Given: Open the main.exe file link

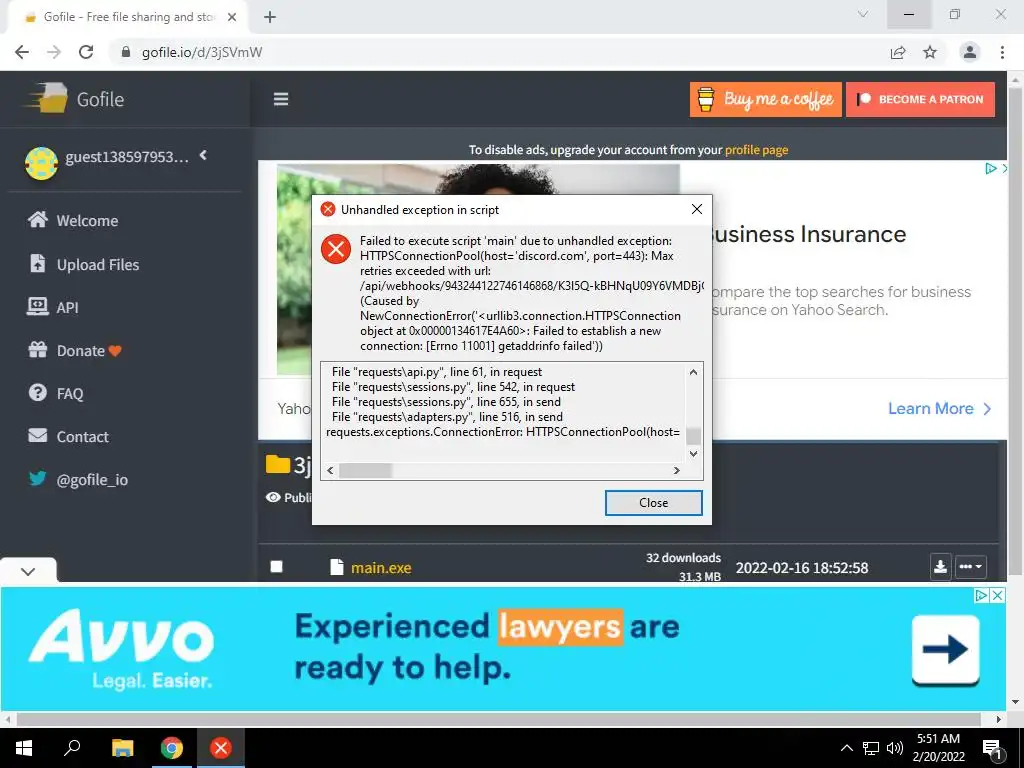Looking at the screenshot, I should point(381,568).
